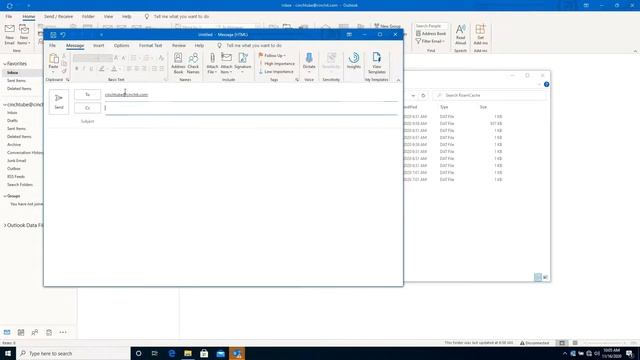Open the File tab of the message window

point(53,45)
